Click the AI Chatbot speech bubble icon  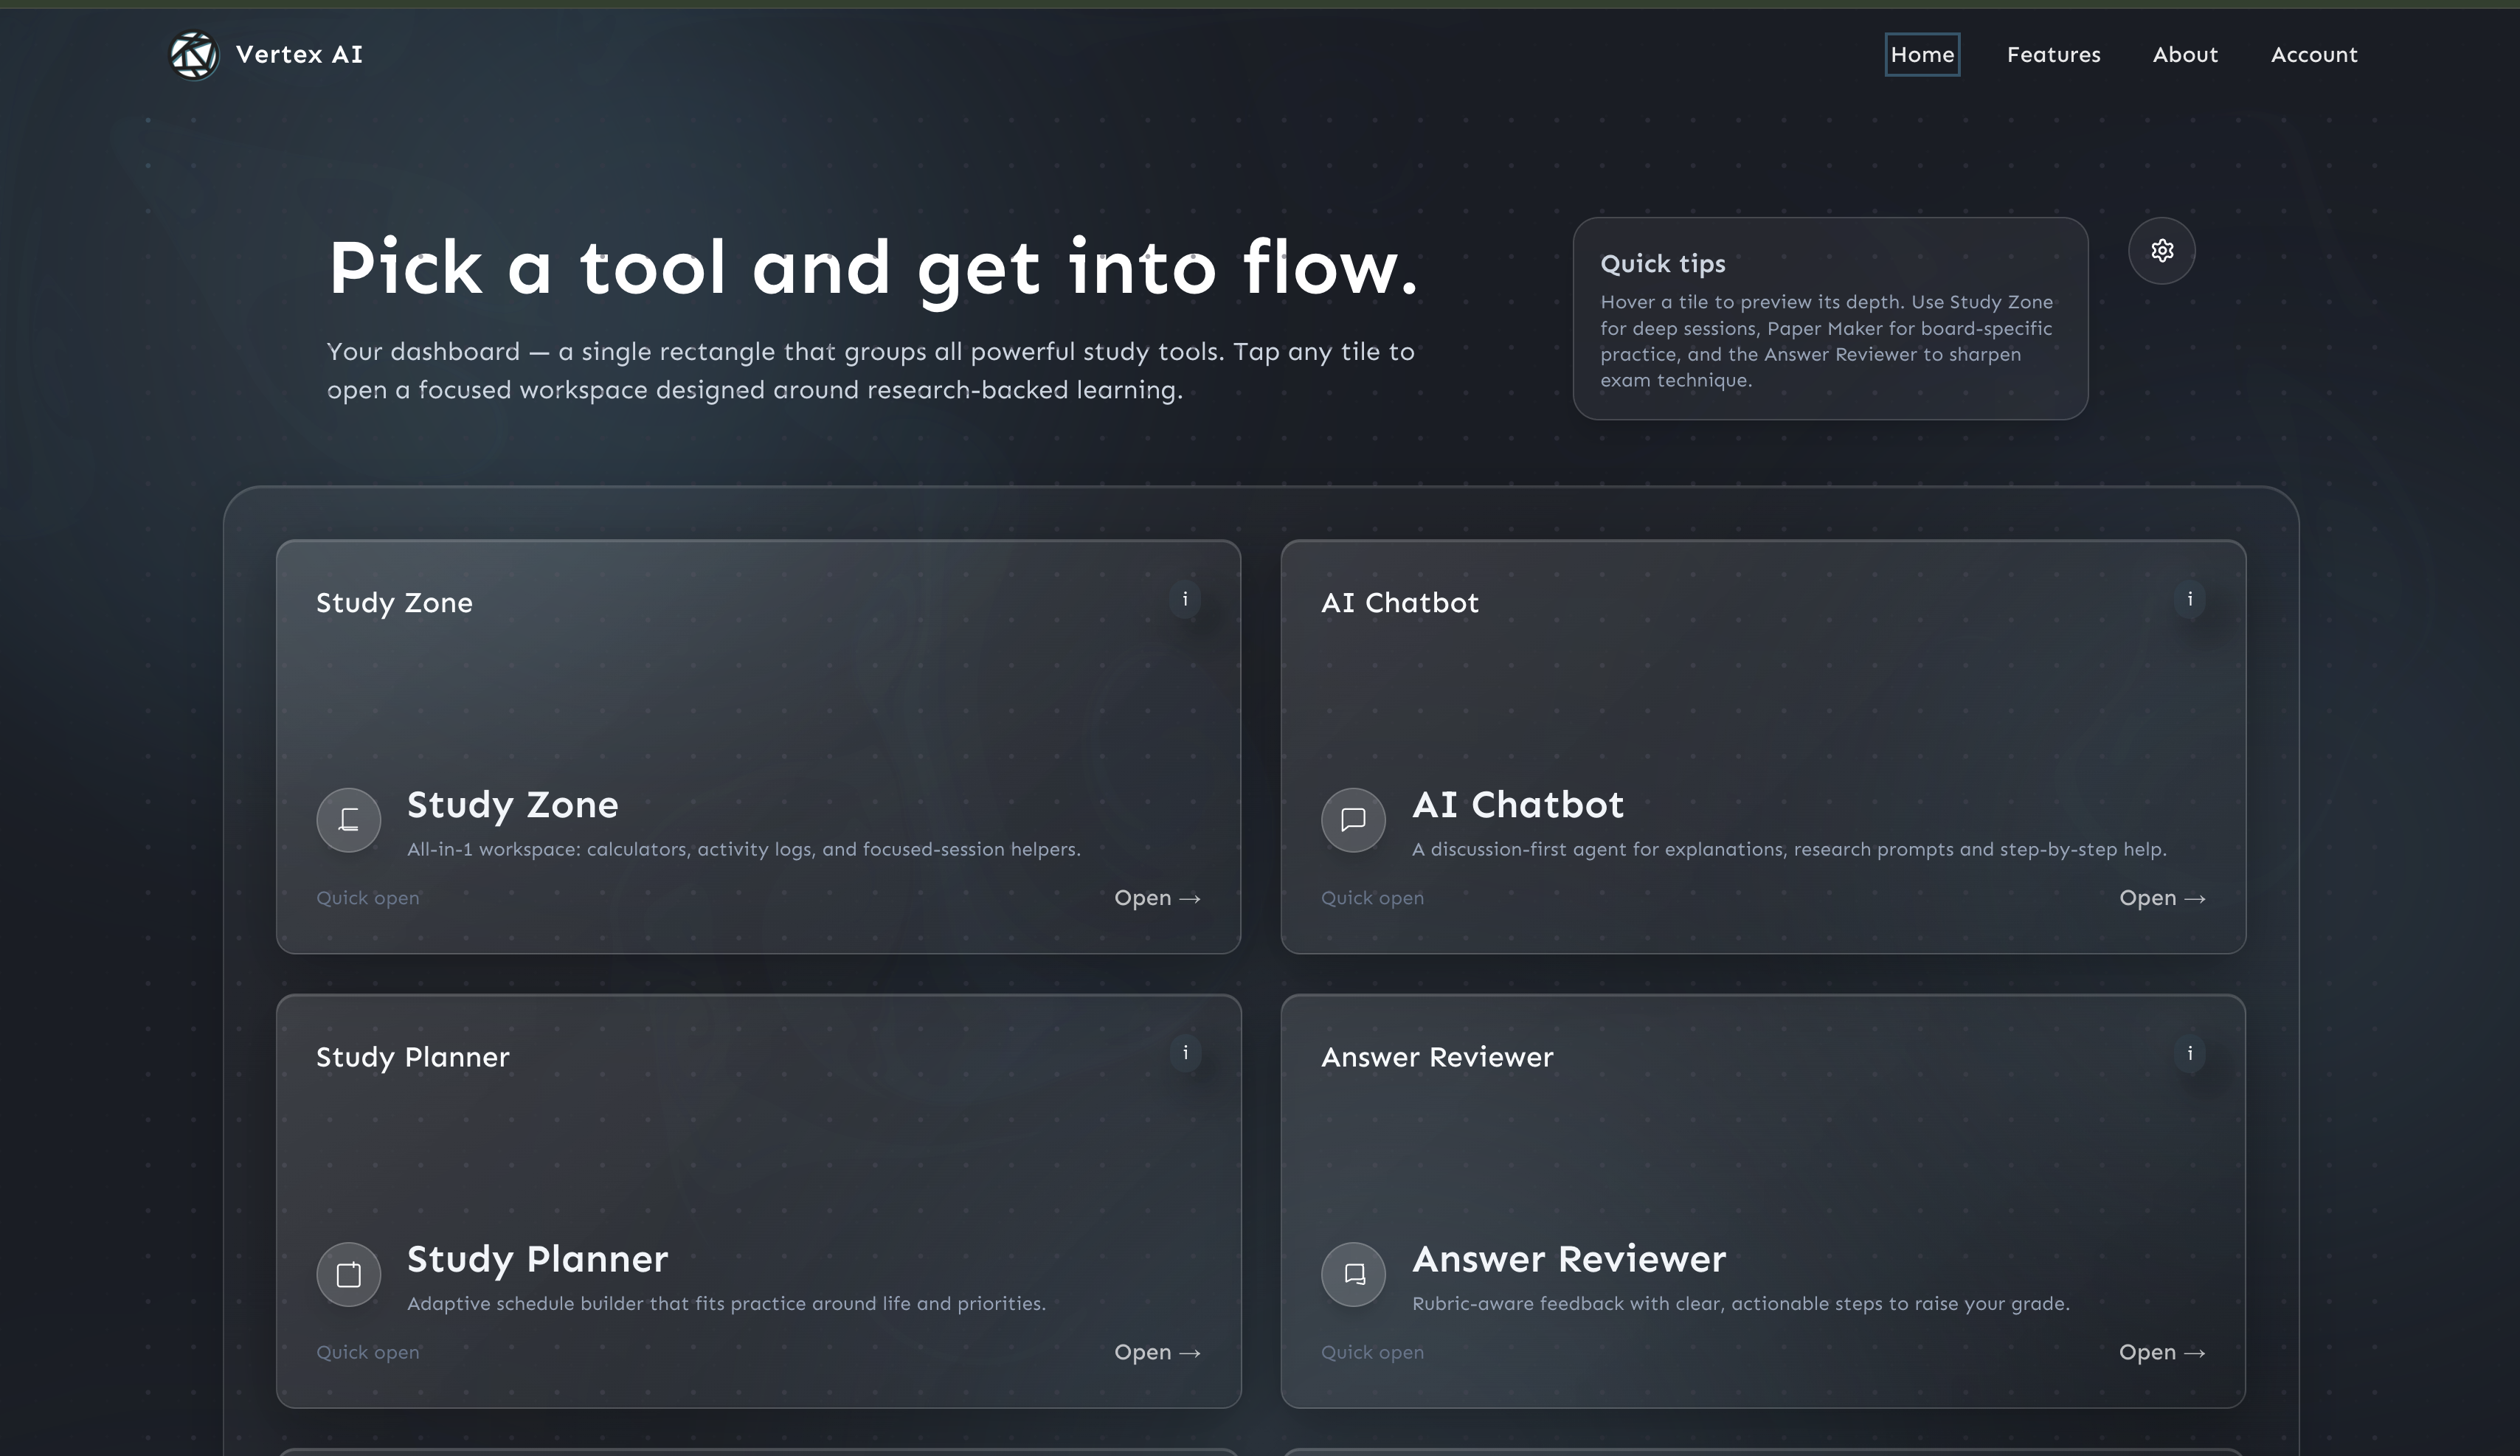pyautogui.click(x=1353, y=820)
